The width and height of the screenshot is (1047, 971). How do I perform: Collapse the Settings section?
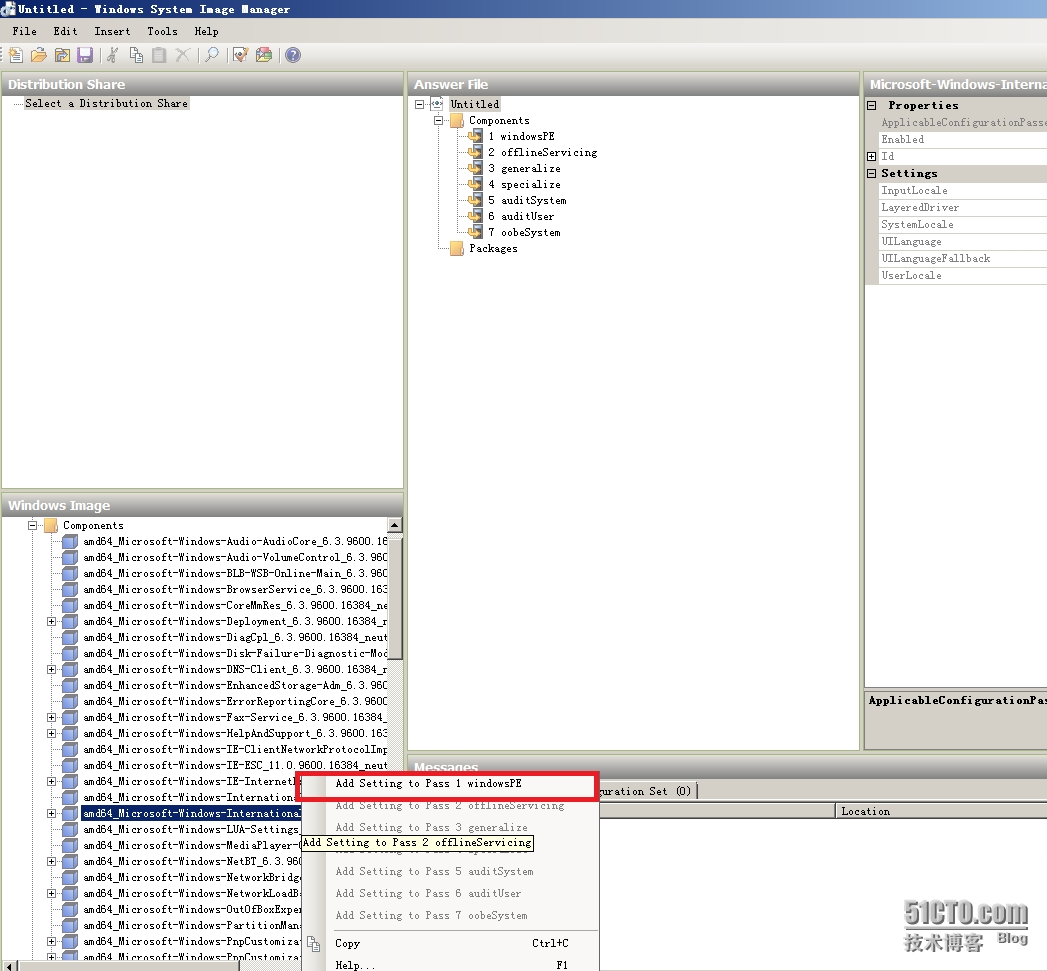click(x=871, y=174)
